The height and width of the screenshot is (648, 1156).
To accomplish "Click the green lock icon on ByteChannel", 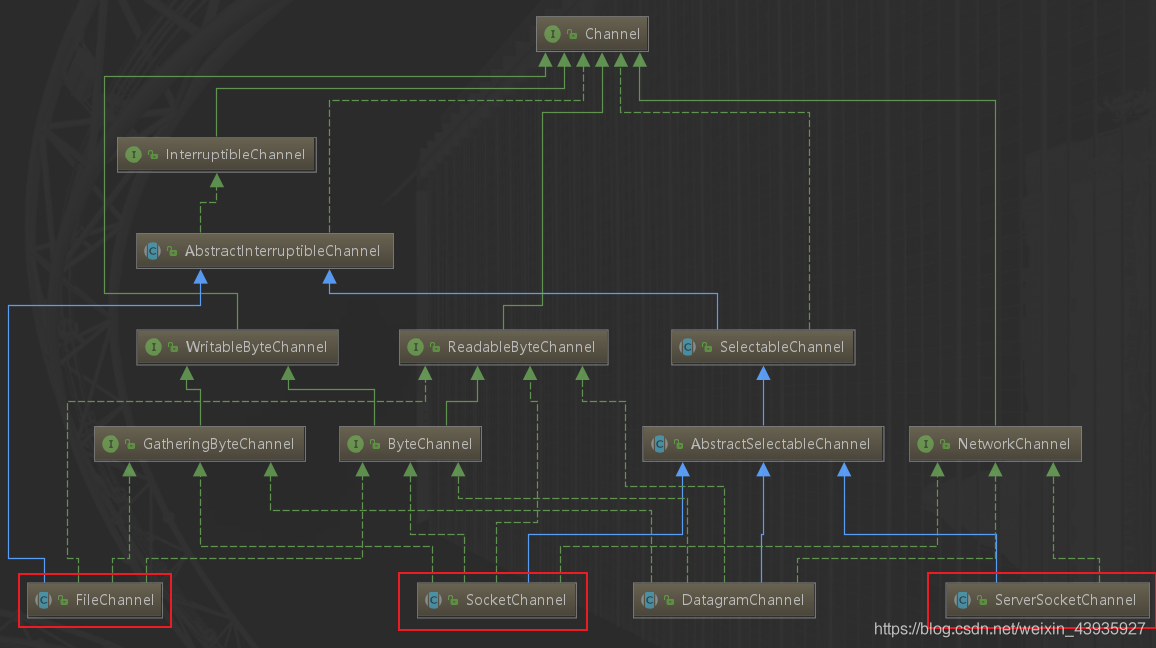I will point(372,444).
